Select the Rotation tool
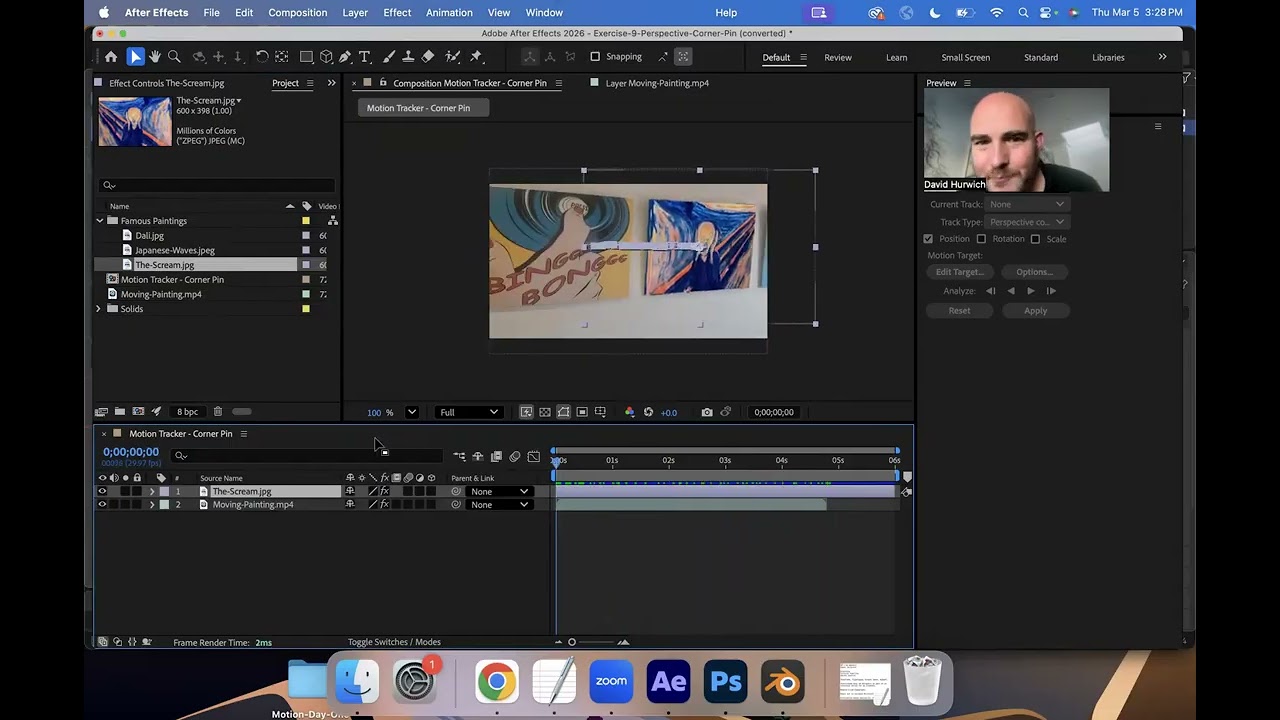 [x=262, y=57]
